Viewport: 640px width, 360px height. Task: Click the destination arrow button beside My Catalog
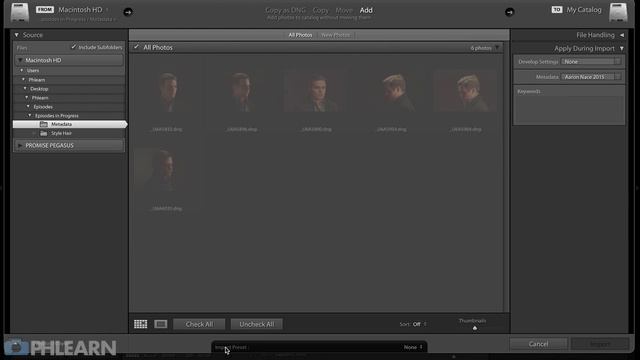509,12
